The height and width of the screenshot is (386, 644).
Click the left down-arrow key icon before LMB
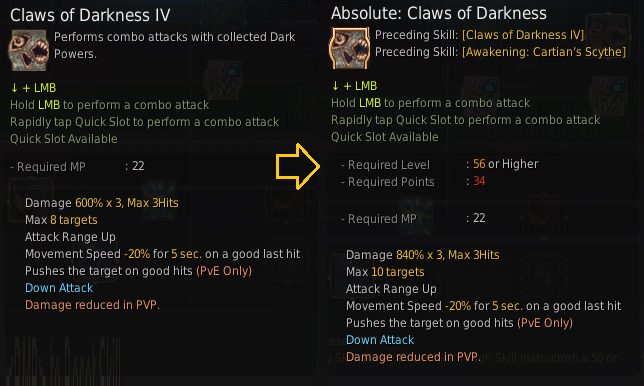click(x=14, y=88)
